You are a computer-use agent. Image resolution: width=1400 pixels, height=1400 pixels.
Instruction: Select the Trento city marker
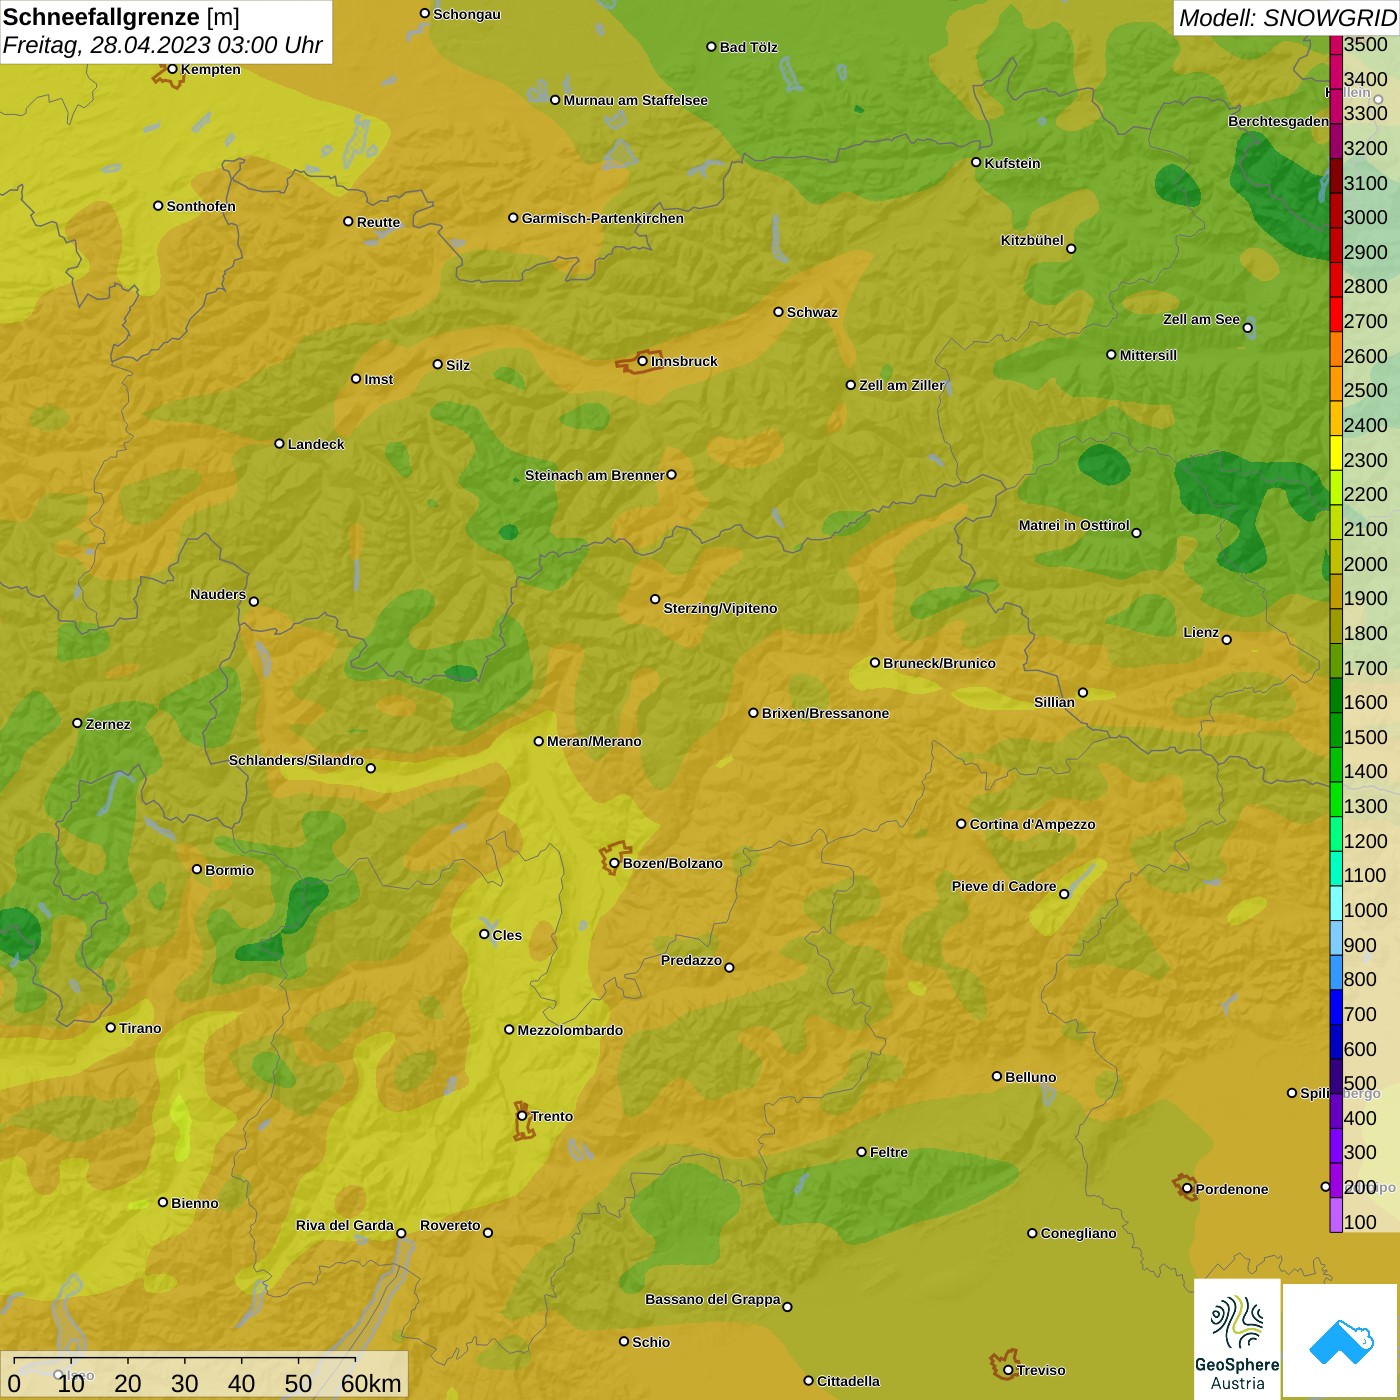tap(522, 1116)
